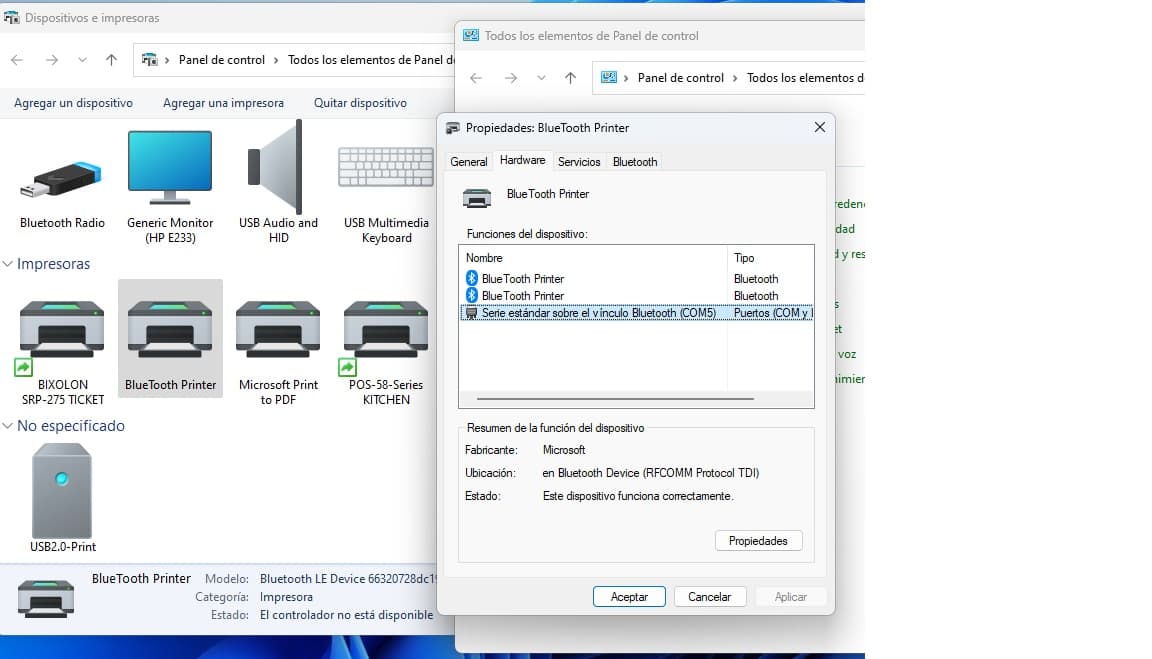Switch to the Bluetooth tab

coord(635,162)
